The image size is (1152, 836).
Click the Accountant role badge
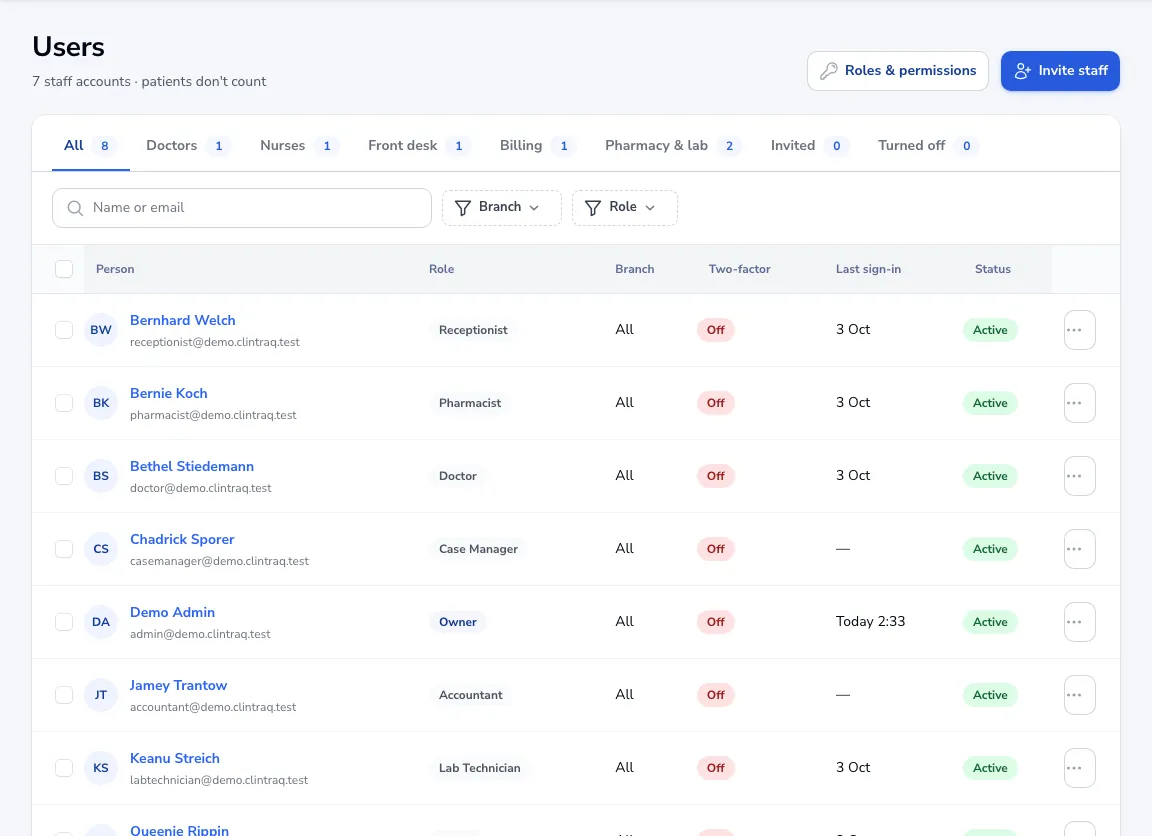[x=471, y=695]
